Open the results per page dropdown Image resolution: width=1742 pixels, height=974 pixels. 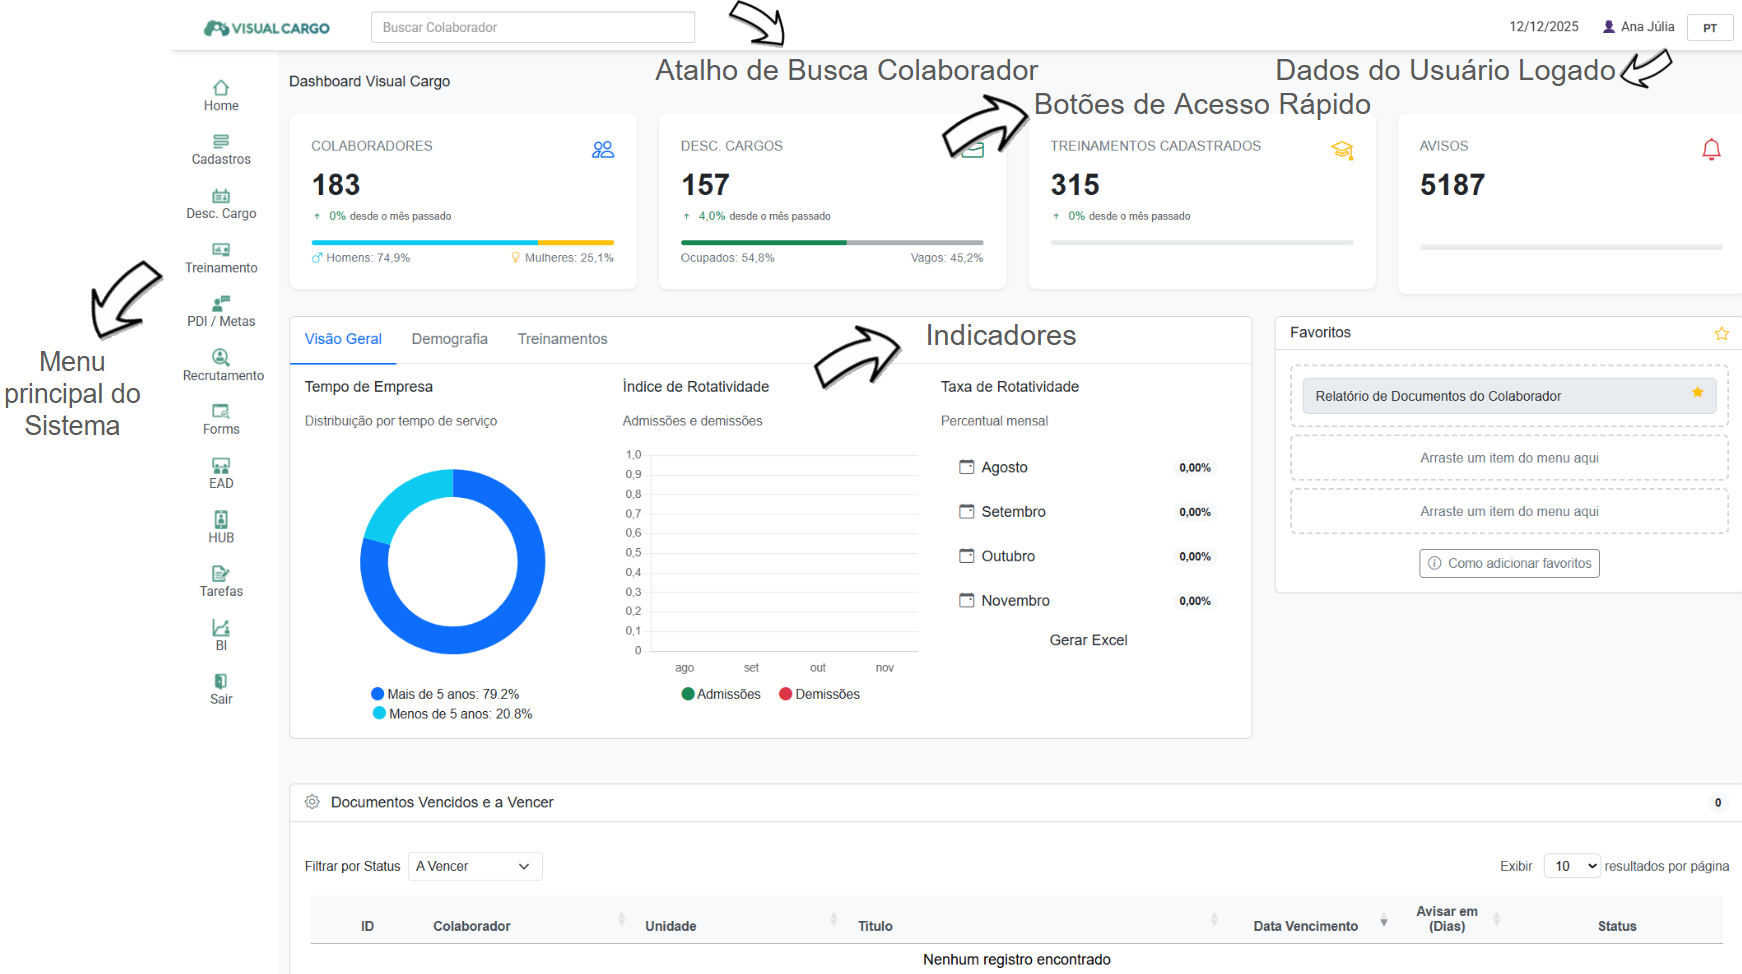[x=1572, y=866]
